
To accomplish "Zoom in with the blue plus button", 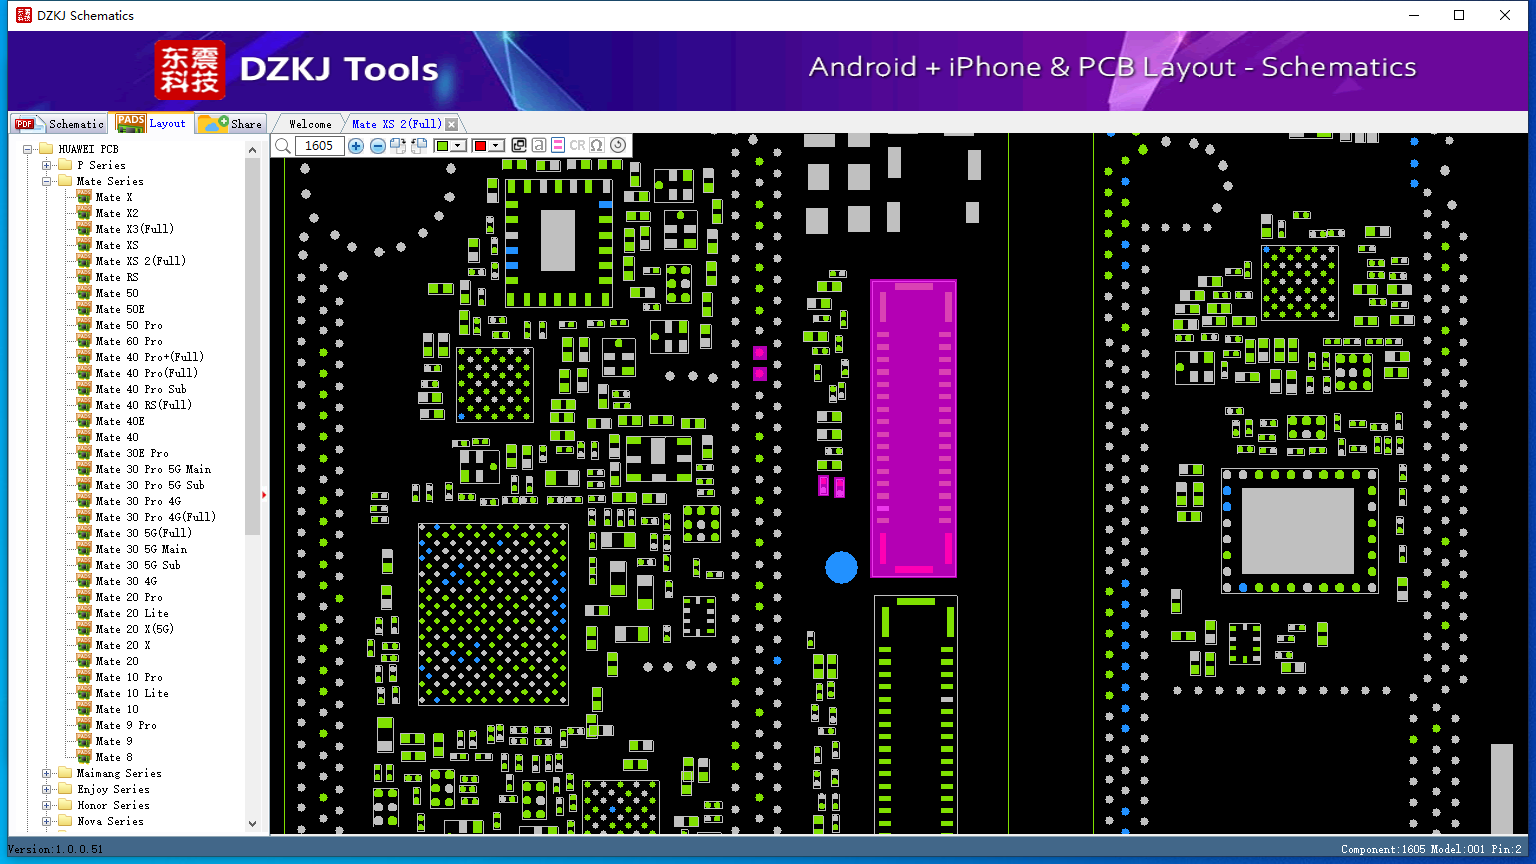I will coord(356,146).
